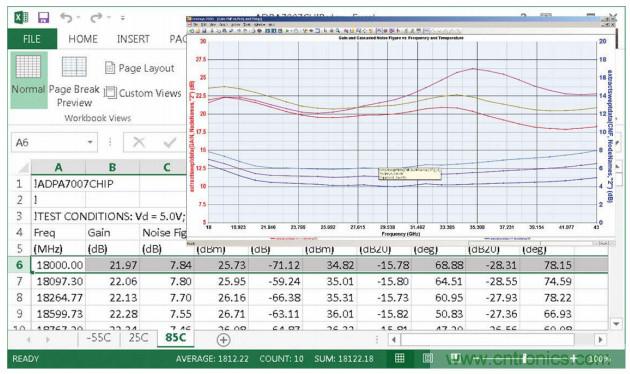Viewport: 630px width, 374px height.
Task: Switch to the -55C sheet tab
Action: click(98, 337)
